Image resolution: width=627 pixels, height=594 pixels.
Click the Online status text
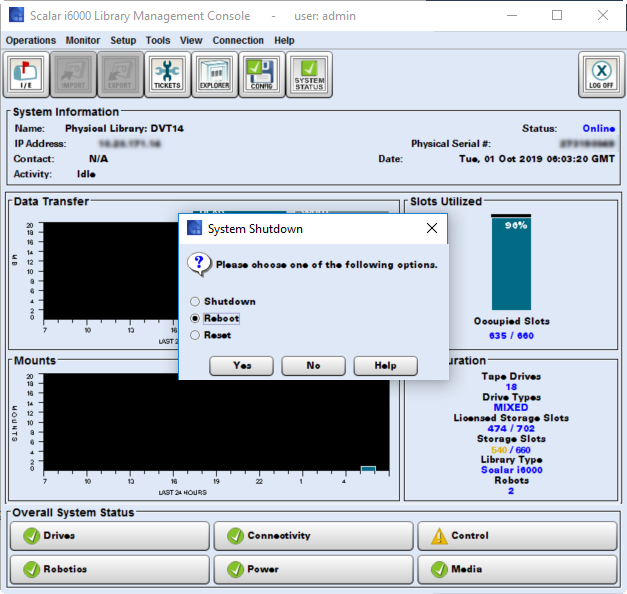click(x=599, y=128)
